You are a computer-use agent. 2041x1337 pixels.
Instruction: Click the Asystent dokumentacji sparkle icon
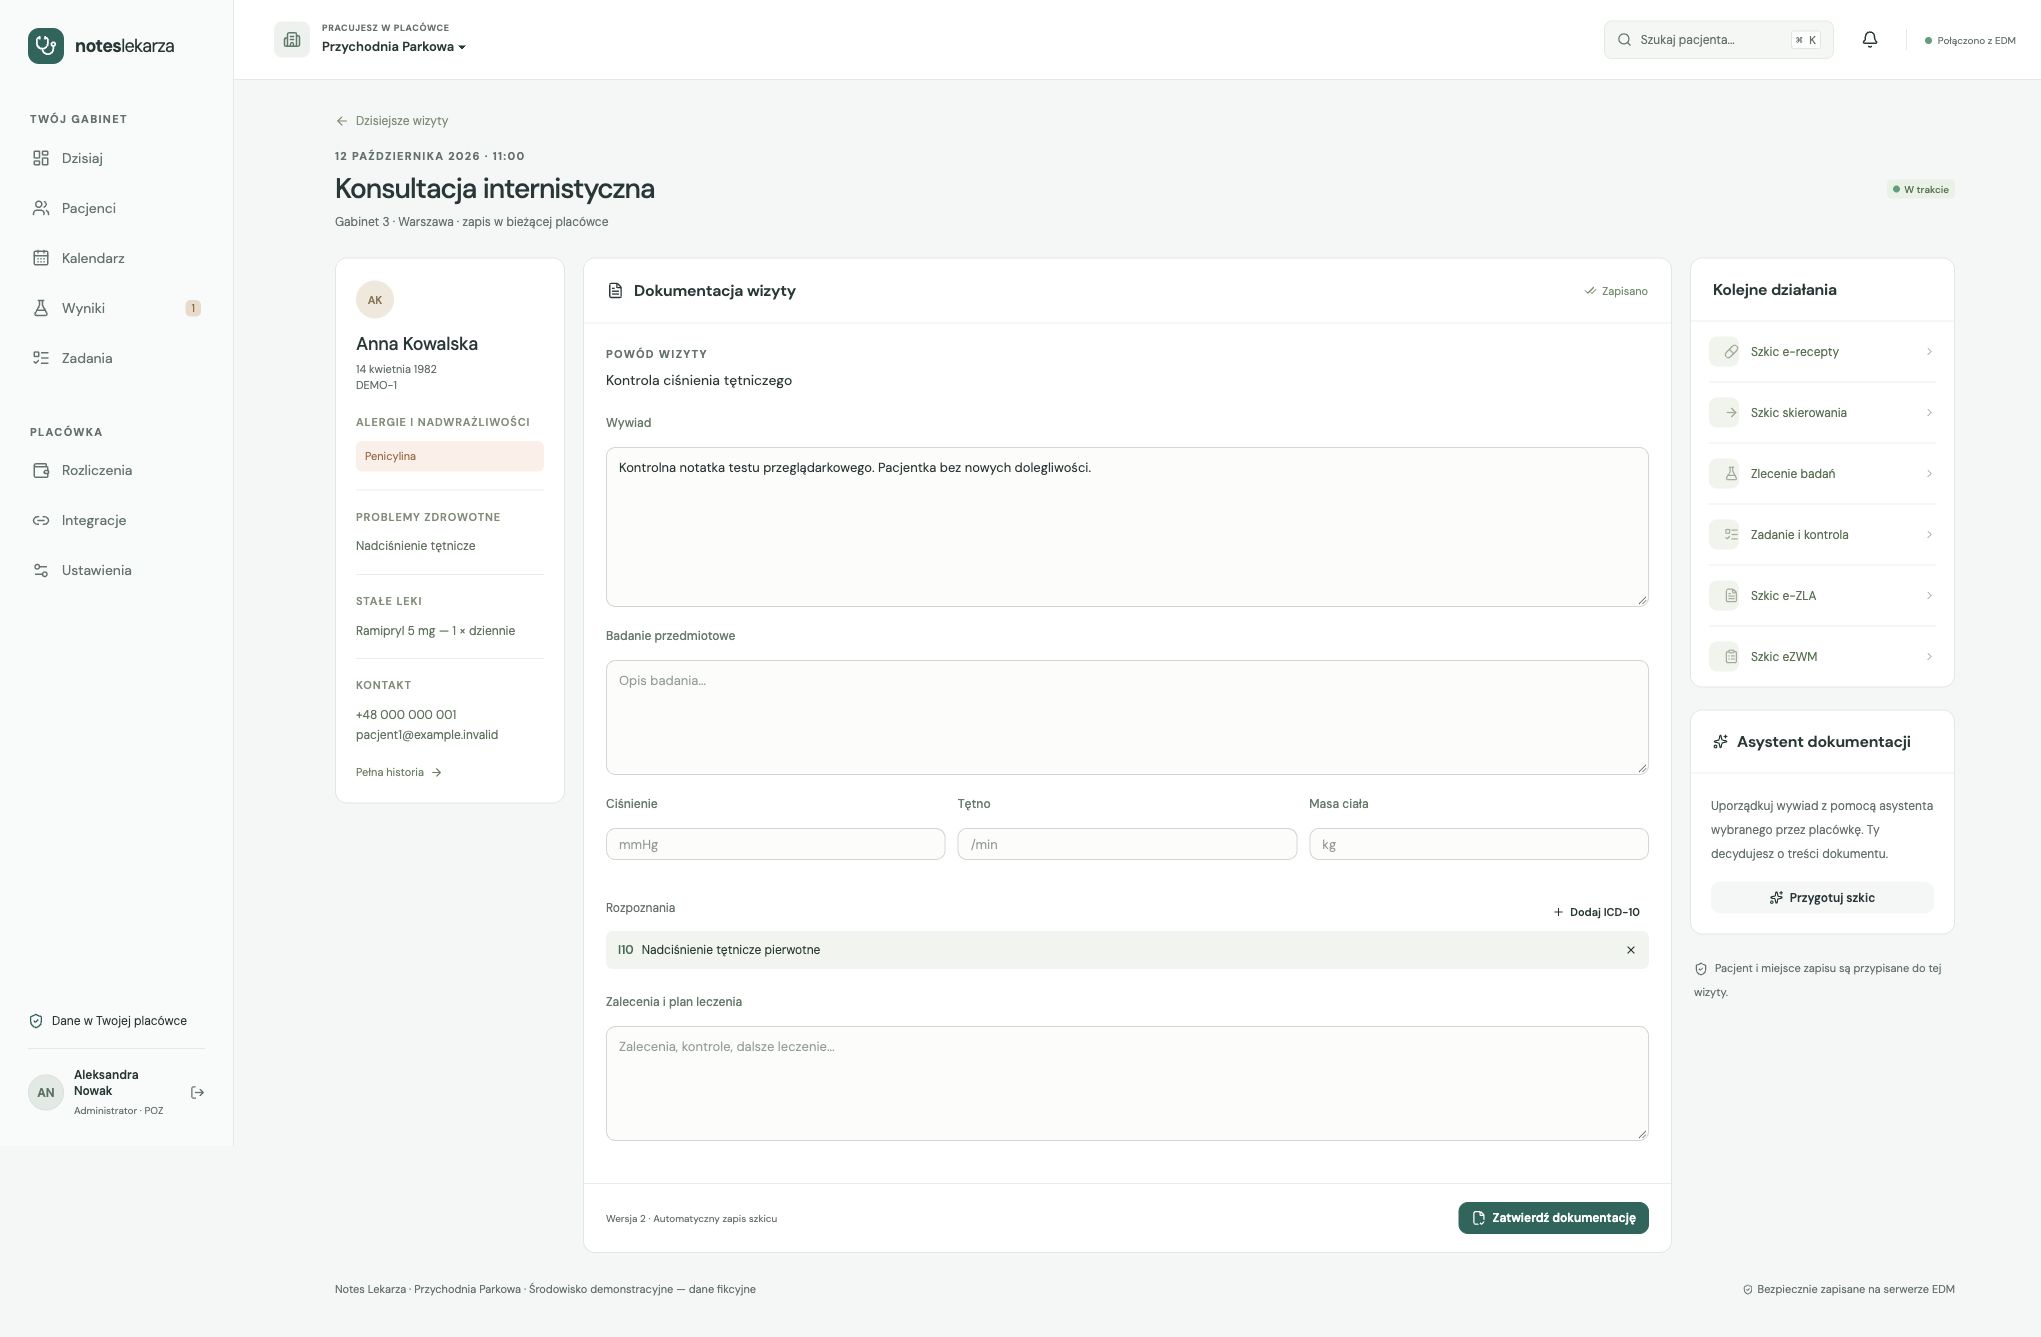1720,742
